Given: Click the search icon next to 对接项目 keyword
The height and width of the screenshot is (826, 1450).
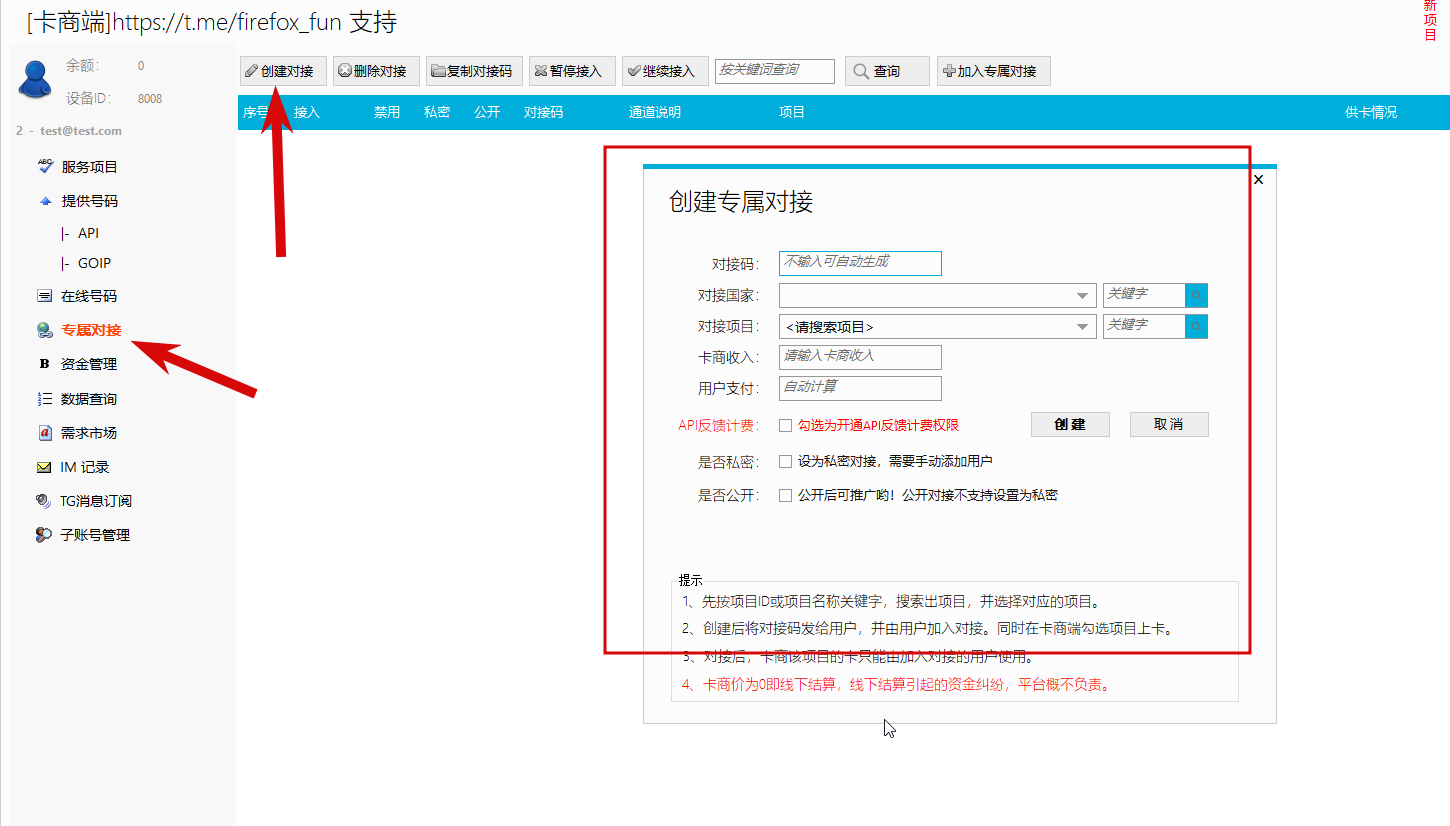Looking at the screenshot, I should (1196, 326).
